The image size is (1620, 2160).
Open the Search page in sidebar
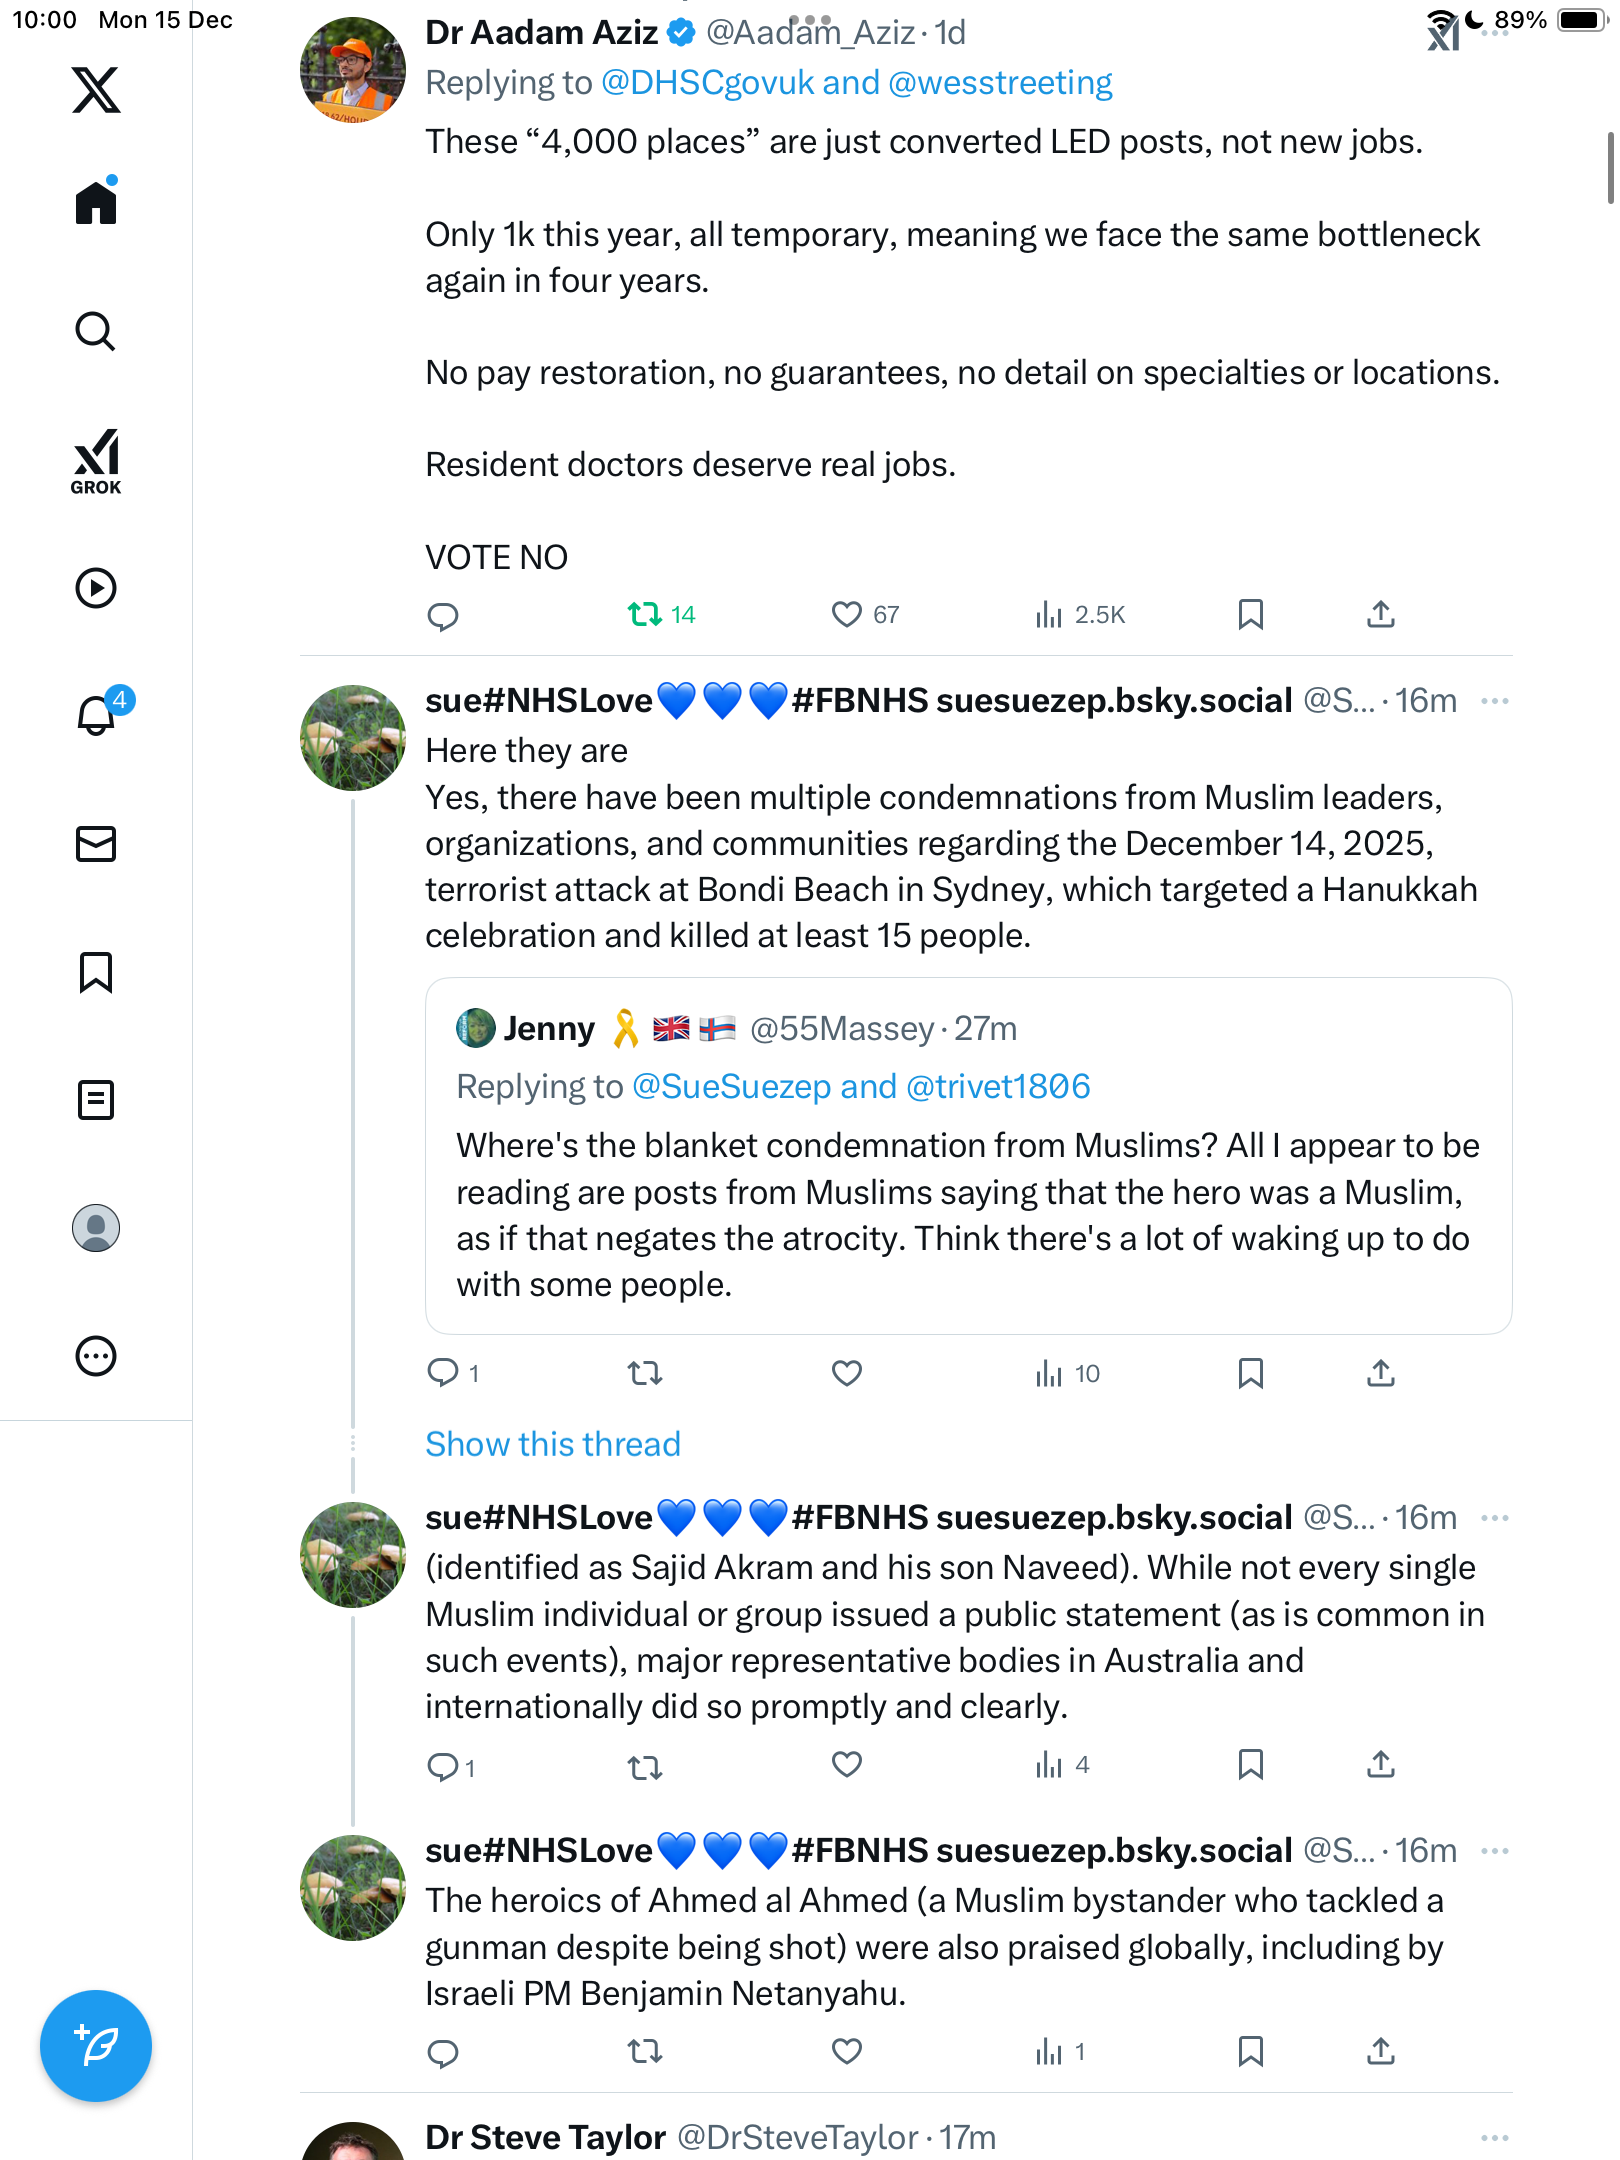pyautogui.click(x=96, y=331)
